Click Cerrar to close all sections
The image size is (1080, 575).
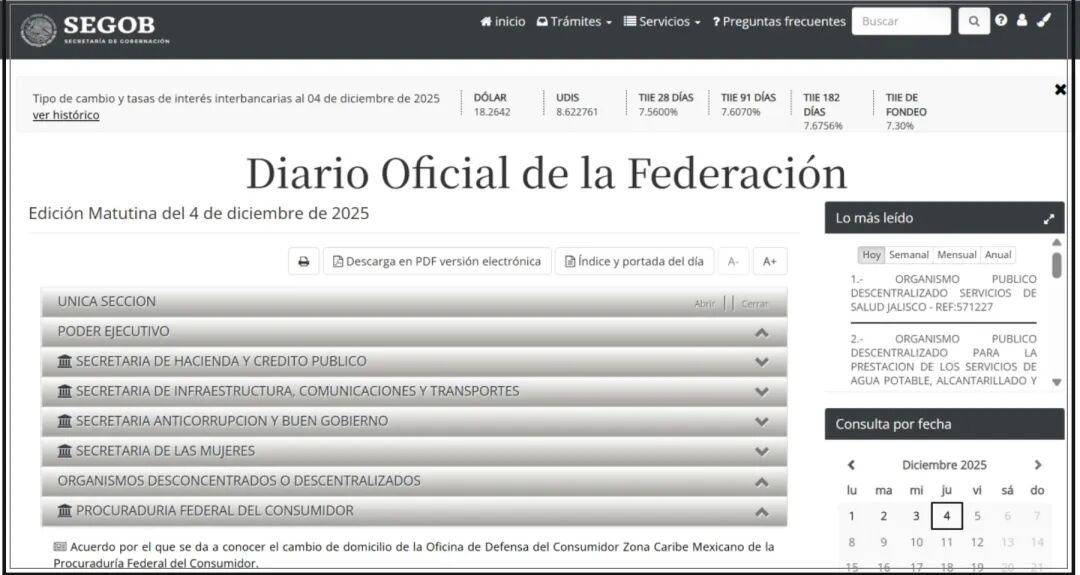pos(755,304)
